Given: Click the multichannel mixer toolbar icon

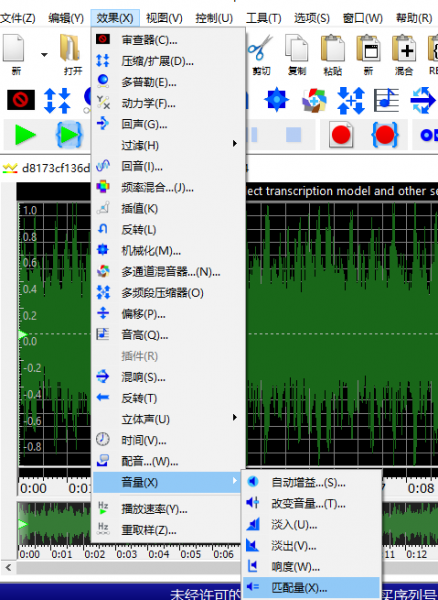Looking at the screenshot, I should (314, 100).
